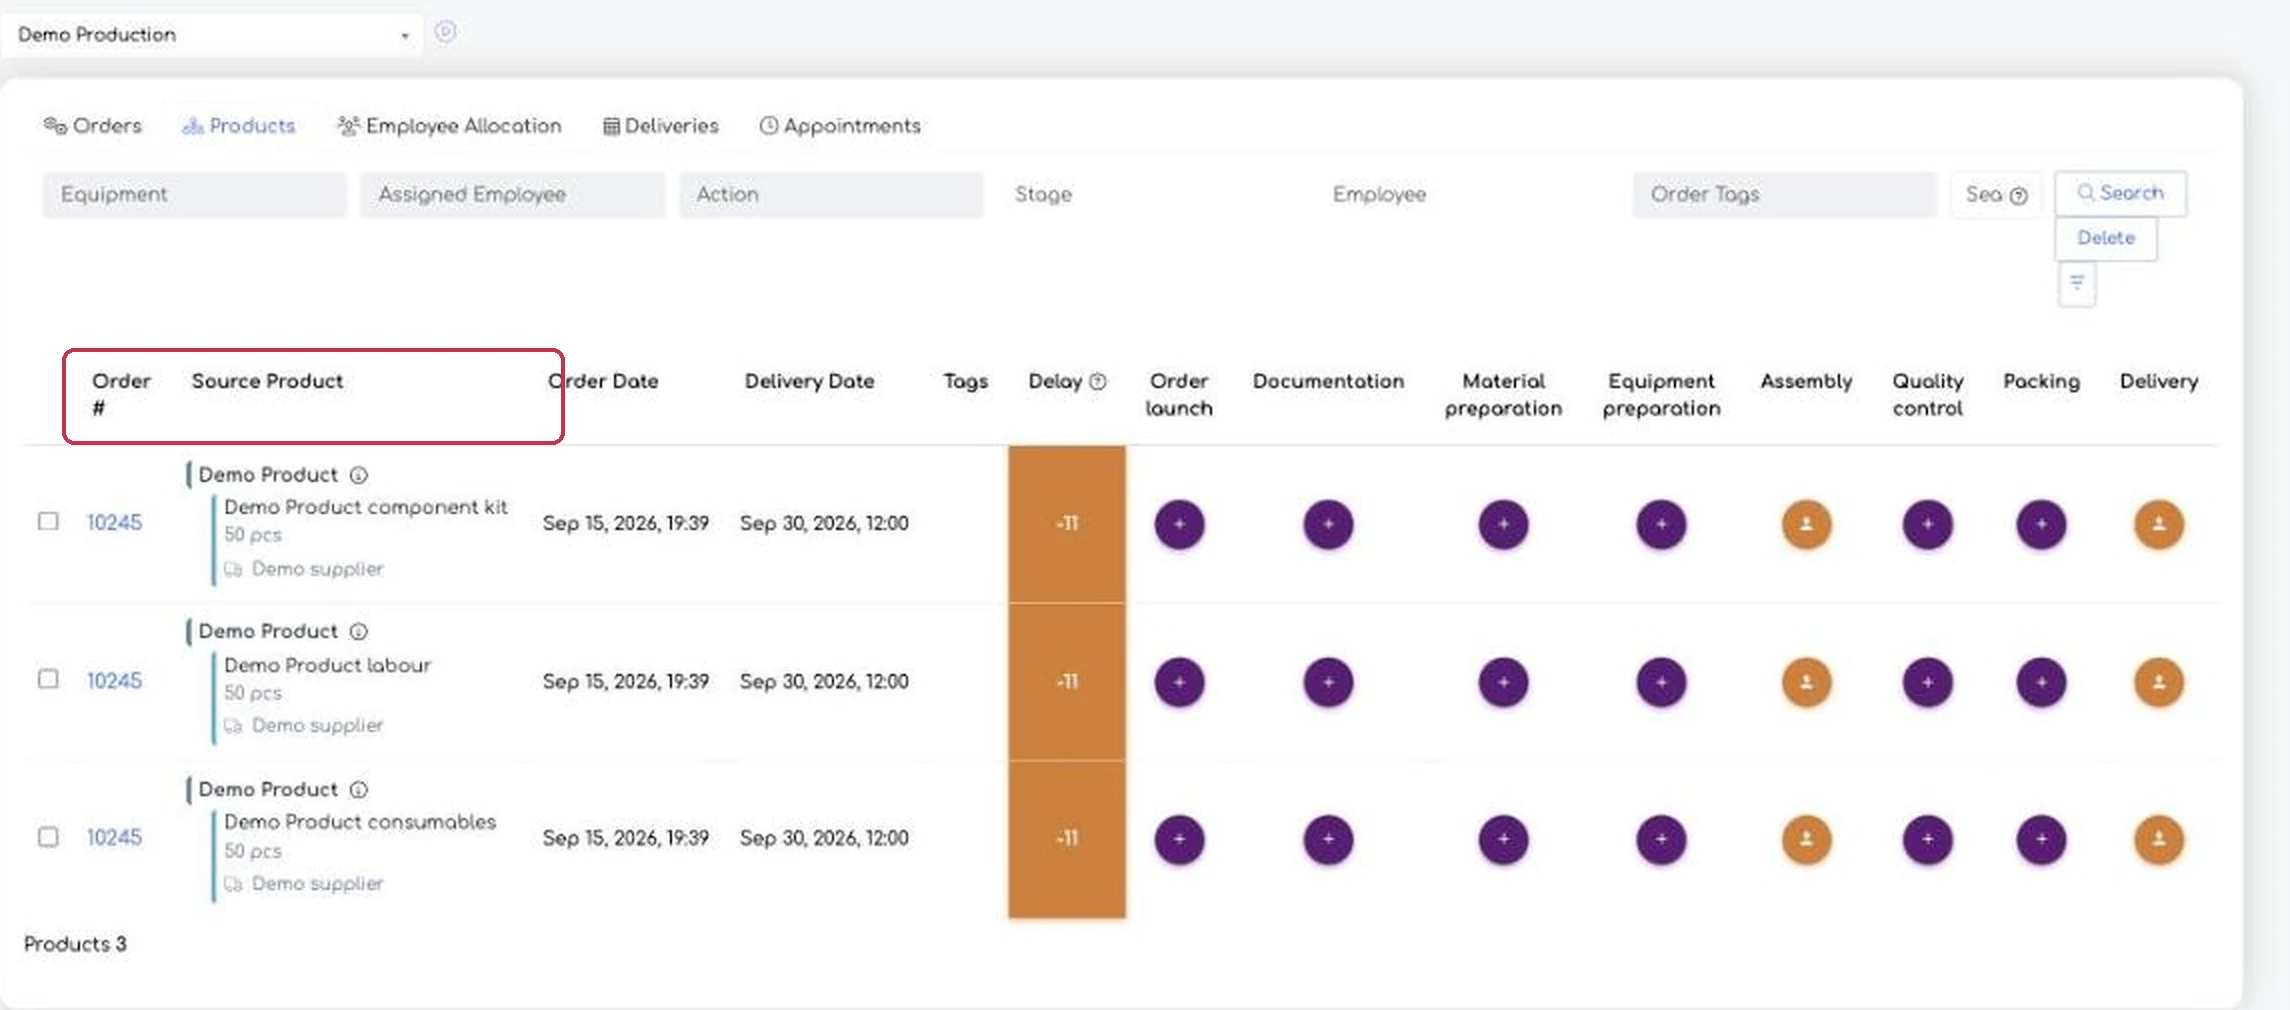2290x1010 pixels.
Task: Open the Order Tags filter
Action: (x=1784, y=194)
